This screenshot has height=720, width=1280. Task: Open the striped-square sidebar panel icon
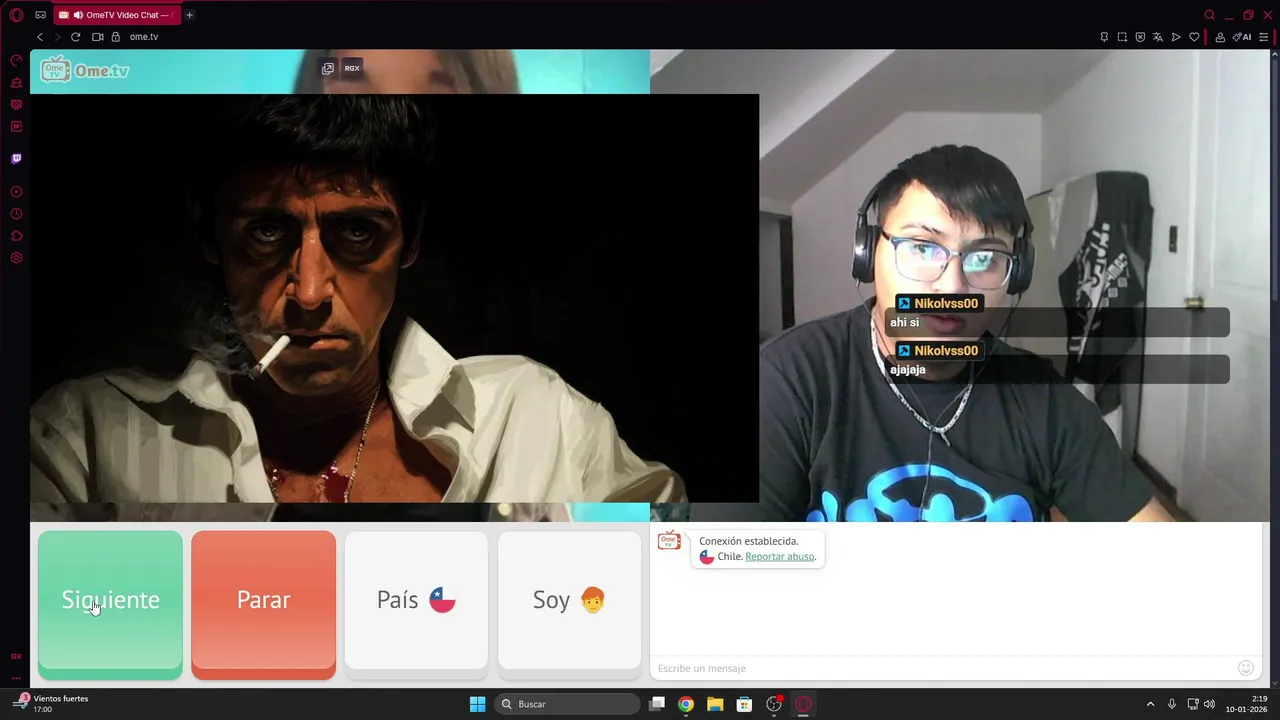point(16,105)
